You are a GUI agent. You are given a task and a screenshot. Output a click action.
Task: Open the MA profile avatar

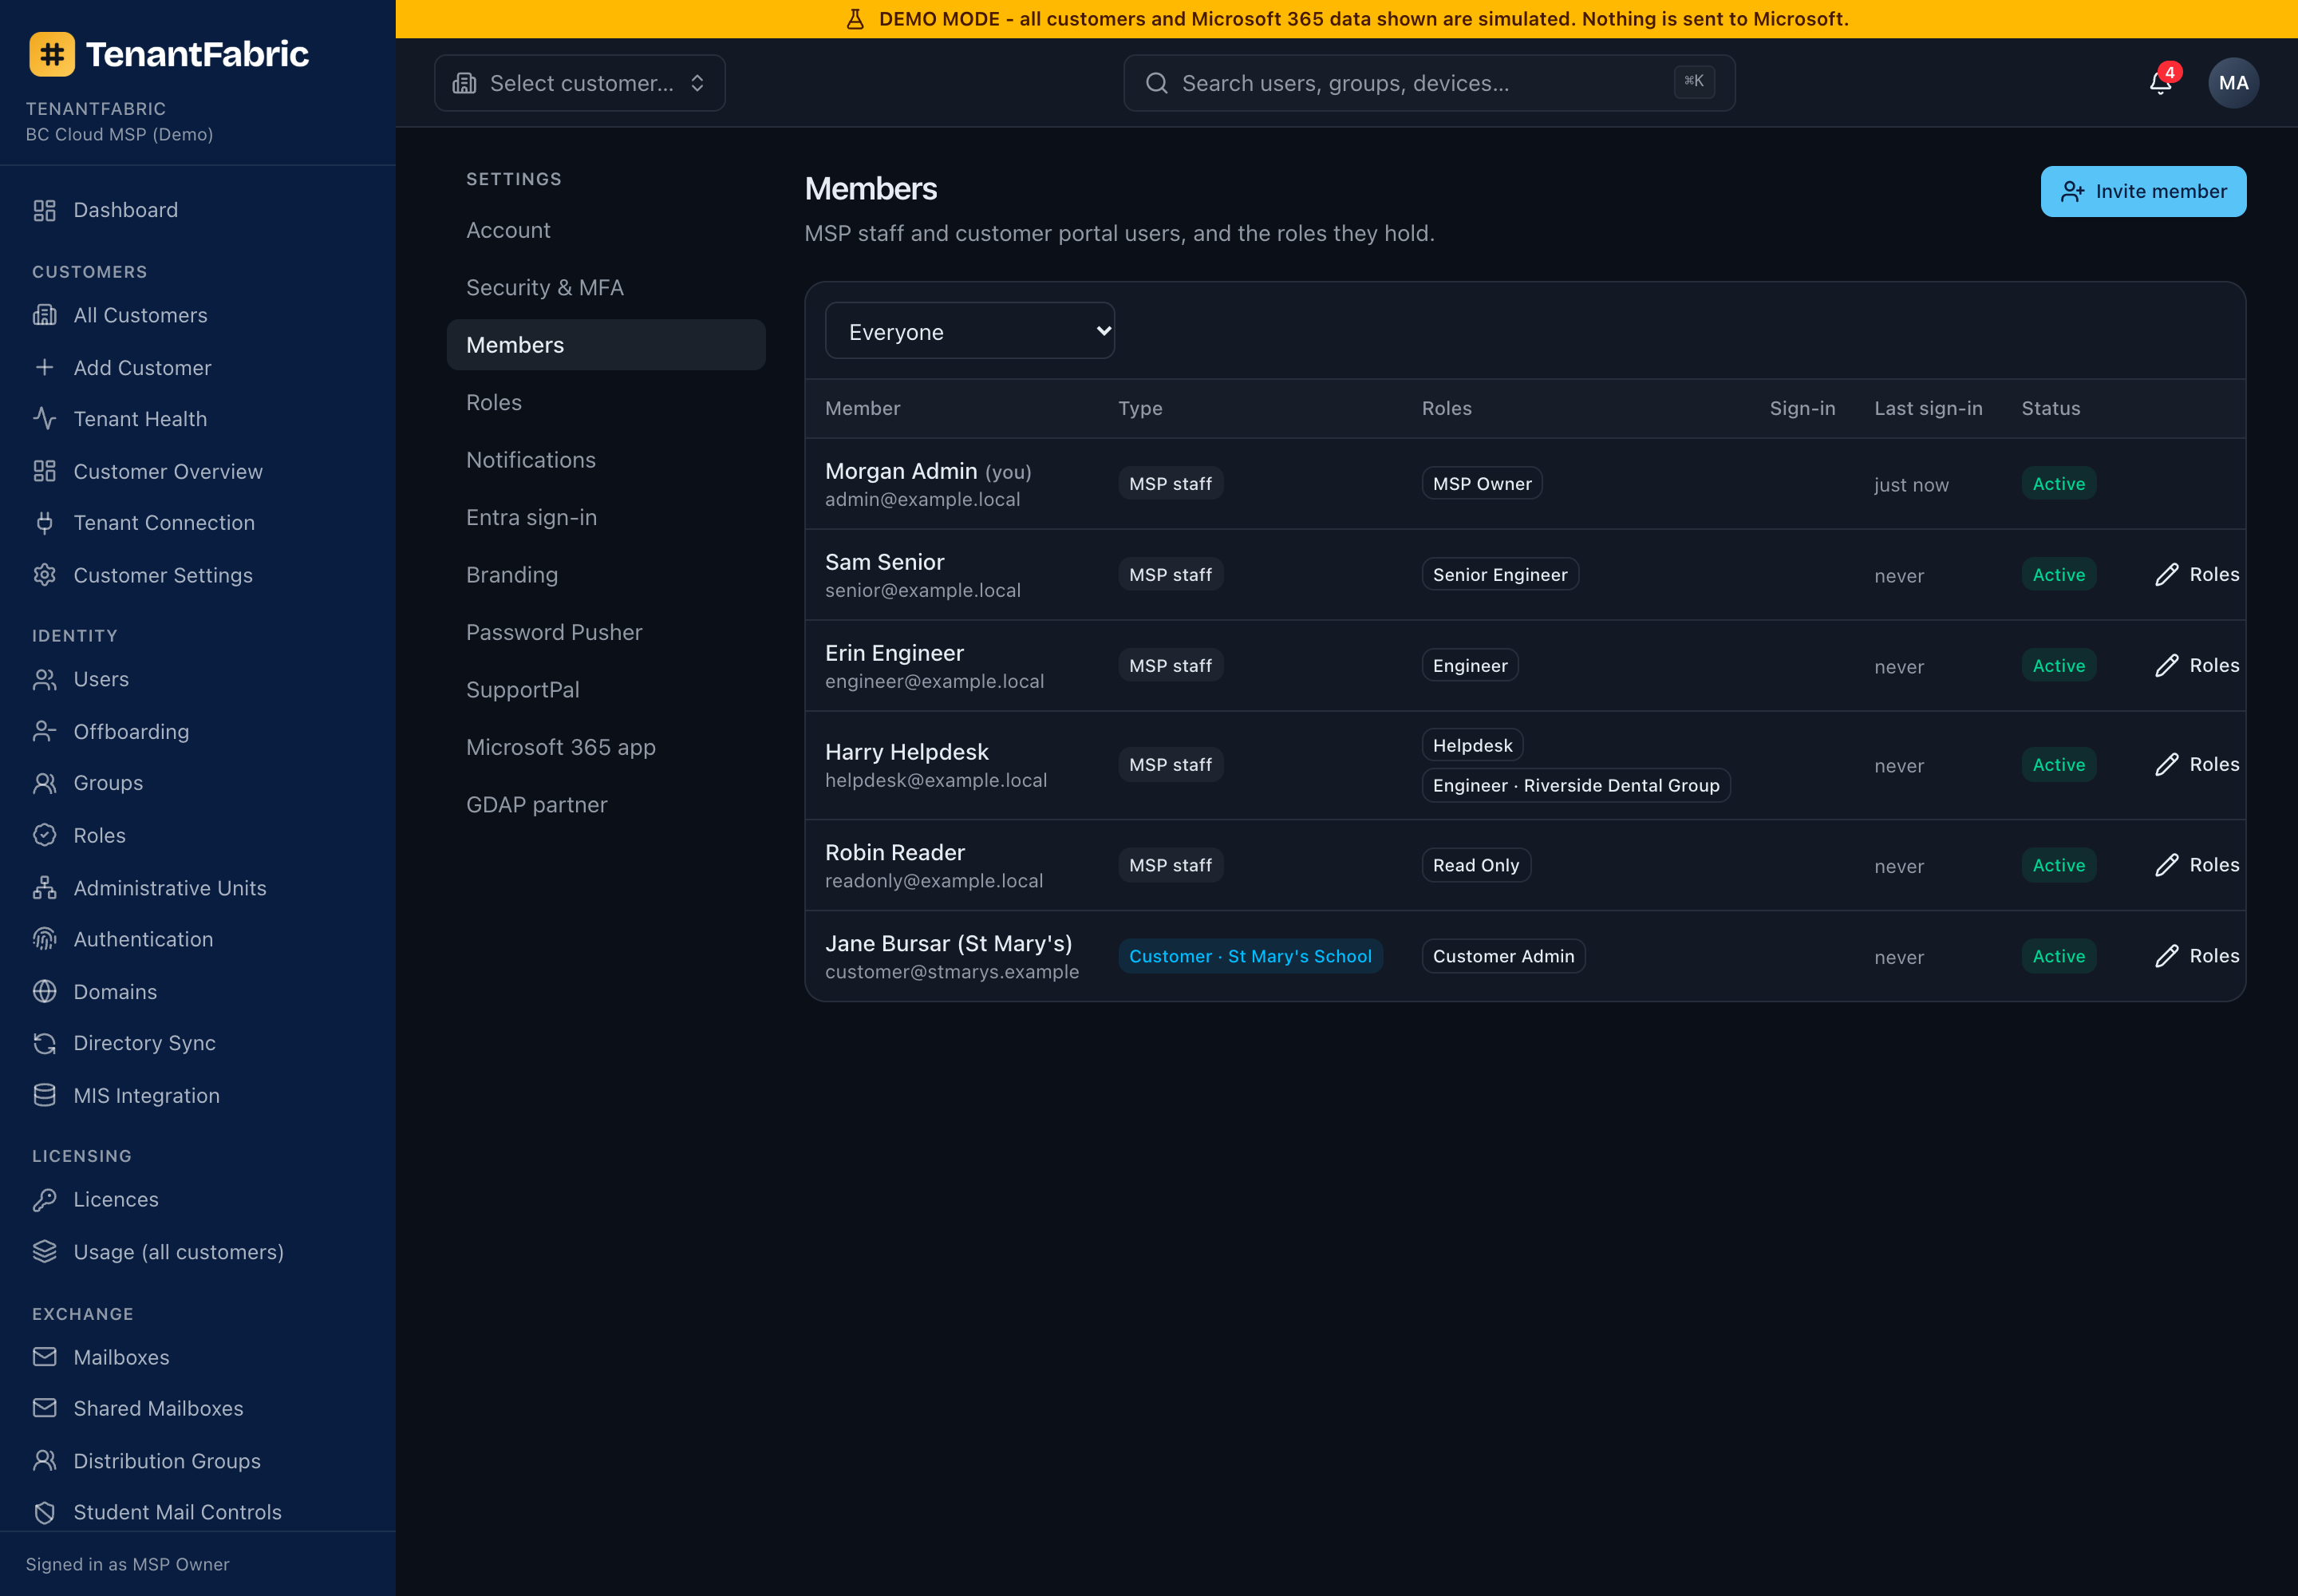pos(2233,83)
